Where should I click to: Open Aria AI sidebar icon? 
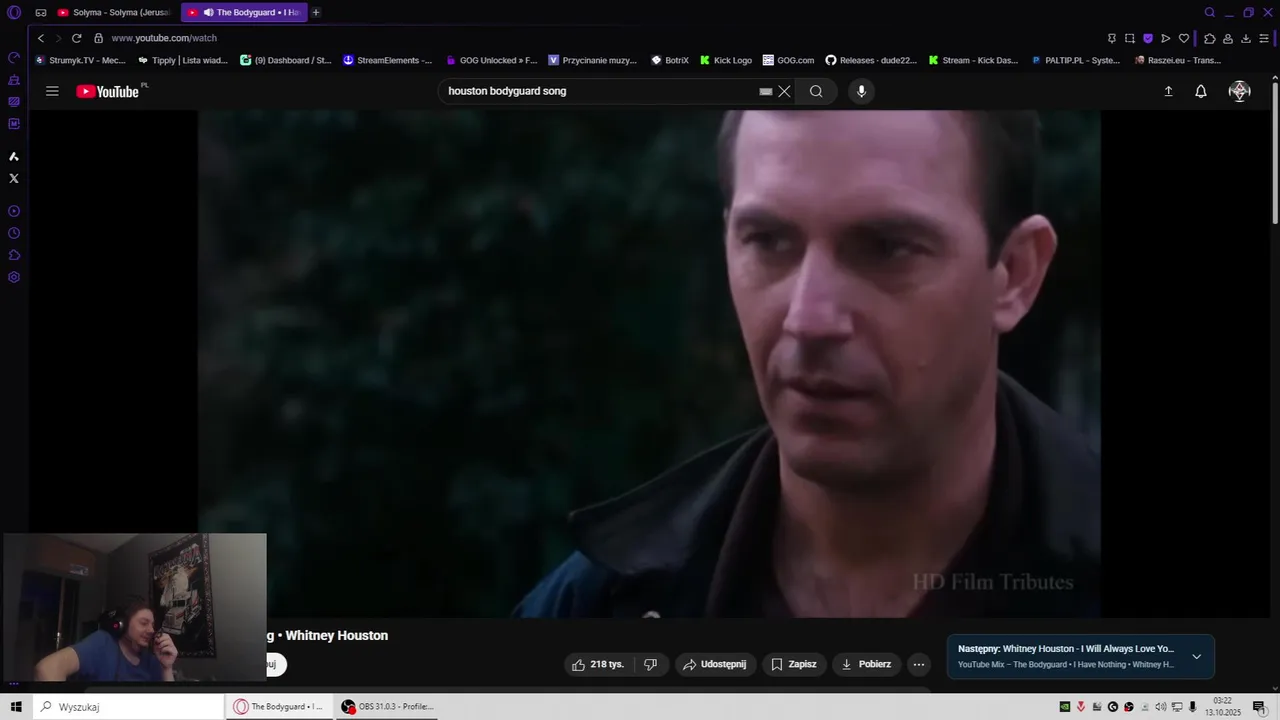pyautogui.click(x=14, y=157)
